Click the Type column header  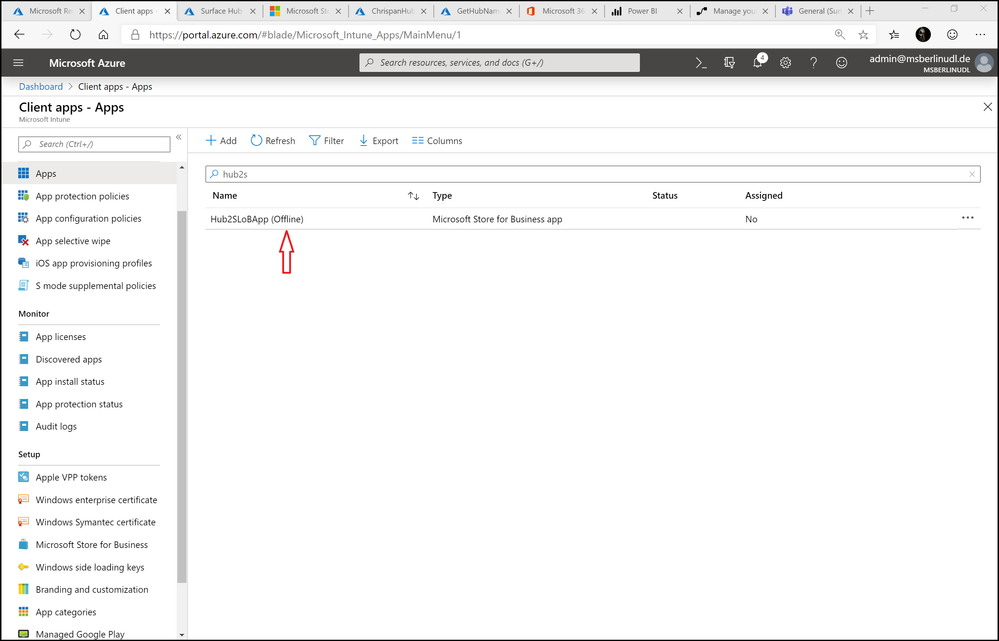tap(442, 196)
